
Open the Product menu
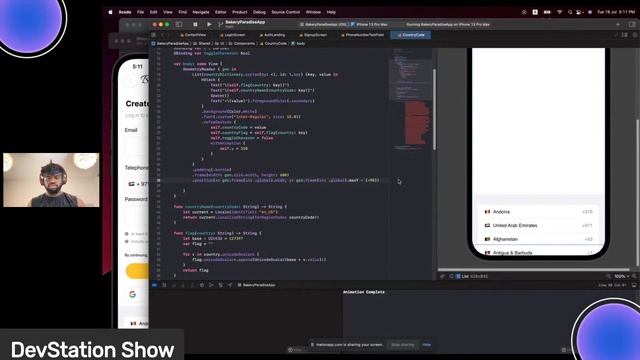[x=240, y=12]
